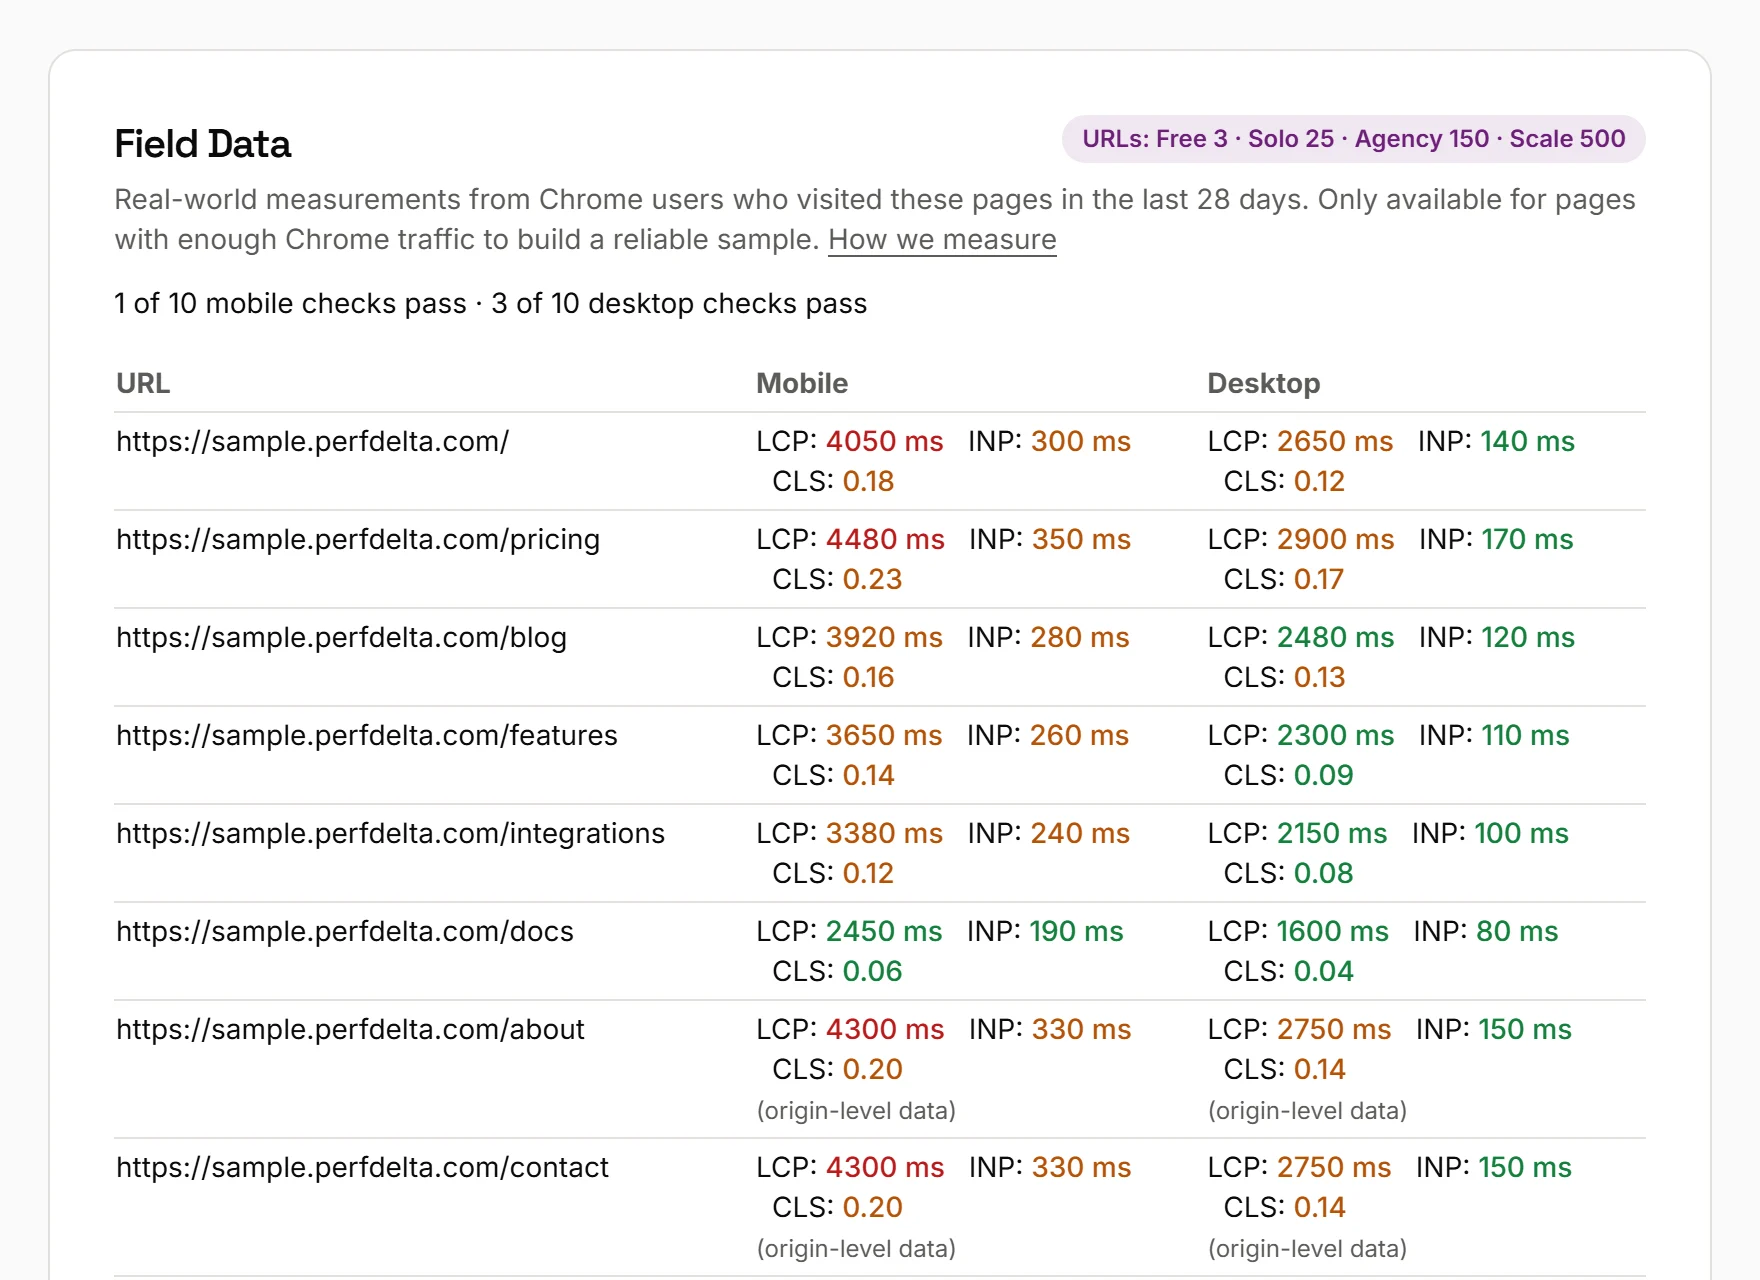Click the pricing desktop LCP 2900 ms
This screenshot has width=1760, height=1280.
(1336, 540)
